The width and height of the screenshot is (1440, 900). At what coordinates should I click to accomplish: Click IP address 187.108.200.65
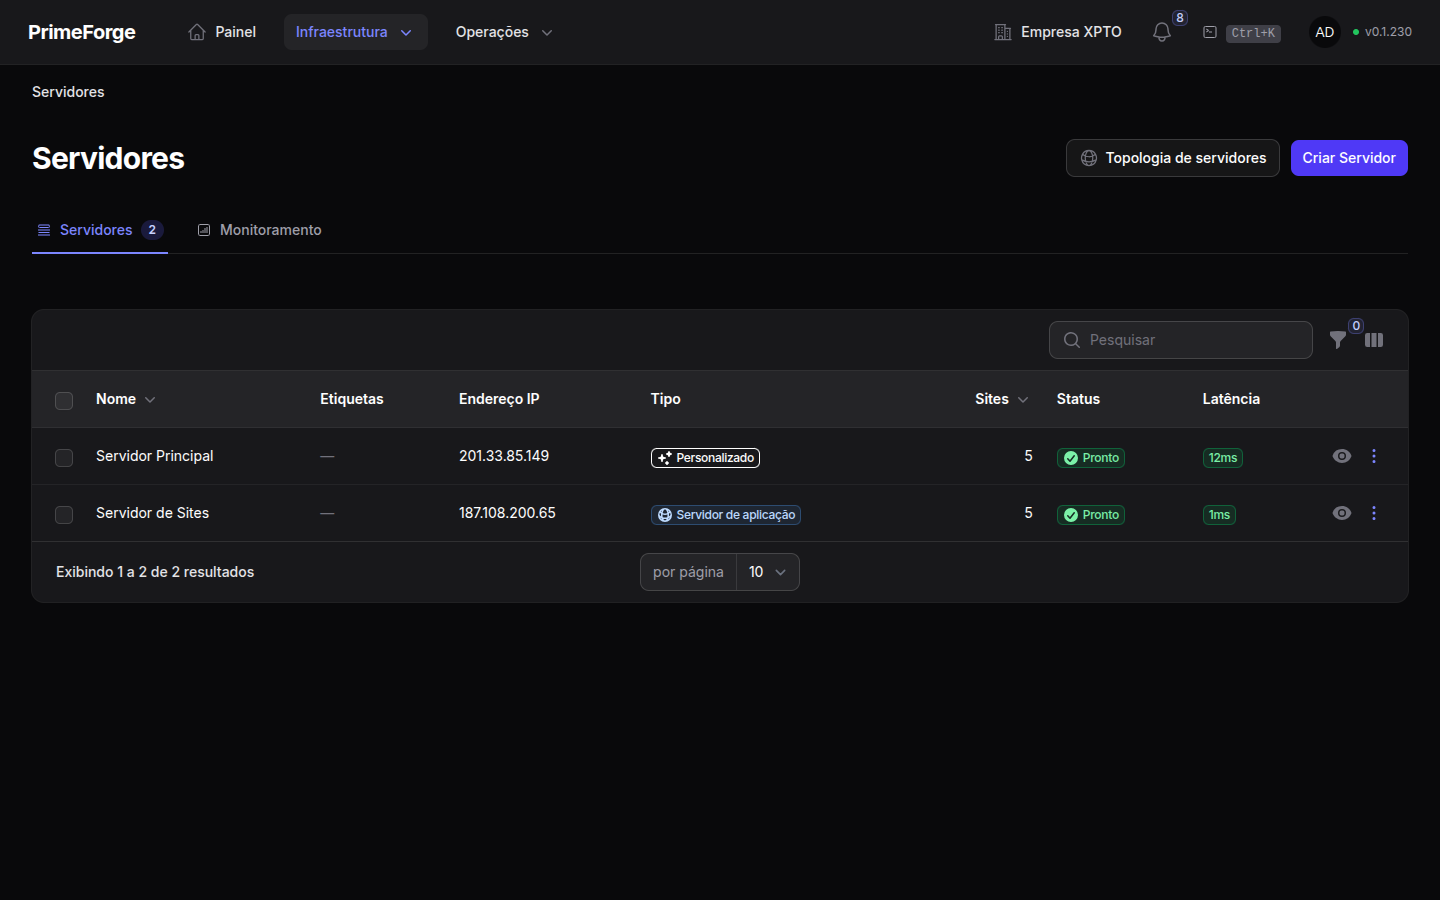507,513
